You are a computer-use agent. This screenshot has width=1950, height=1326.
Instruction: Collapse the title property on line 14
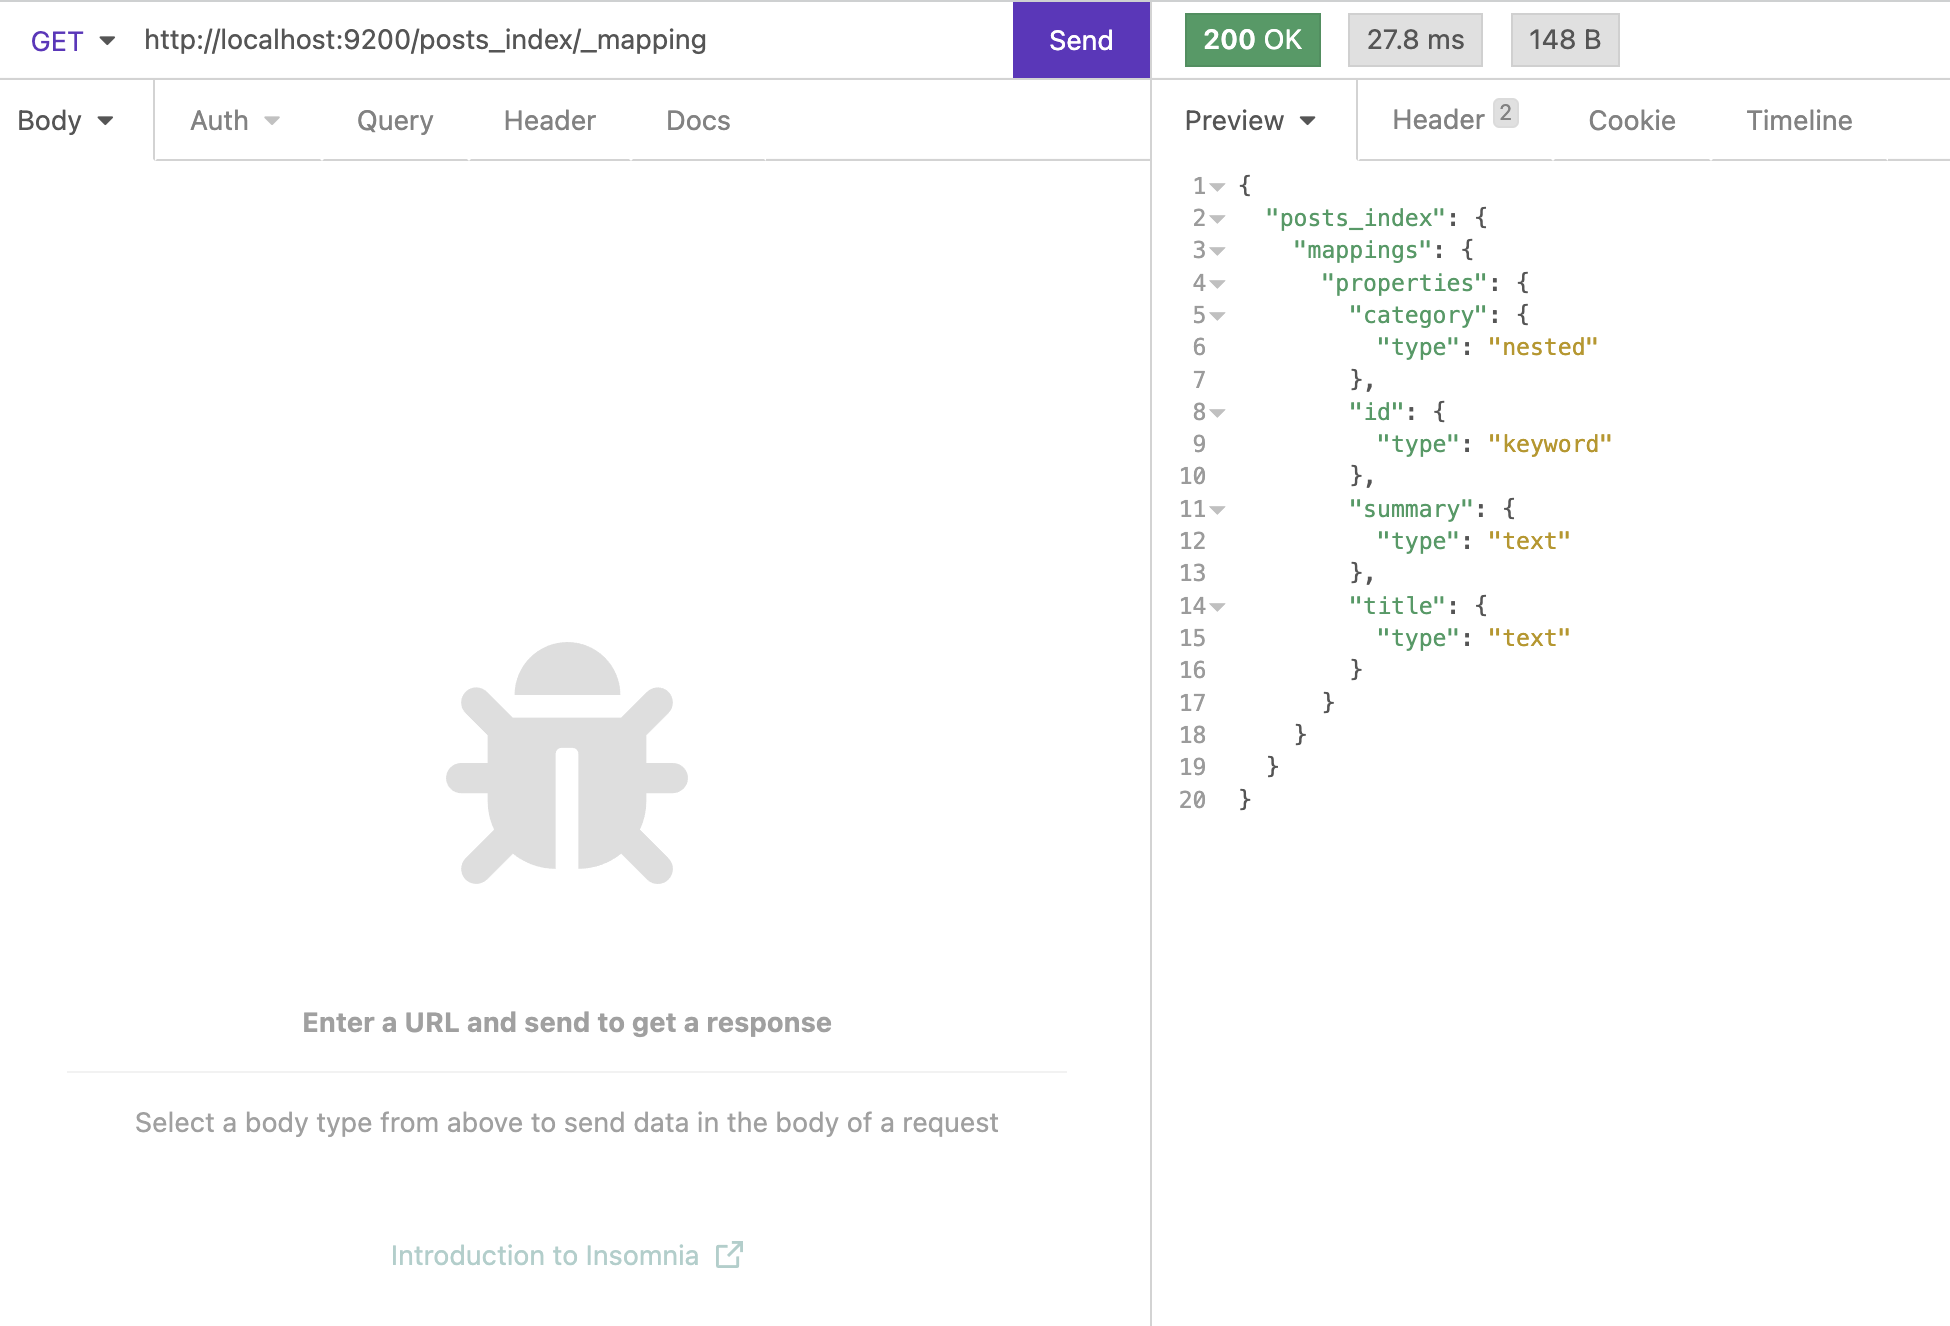pyautogui.click(x=1219, y=606)
